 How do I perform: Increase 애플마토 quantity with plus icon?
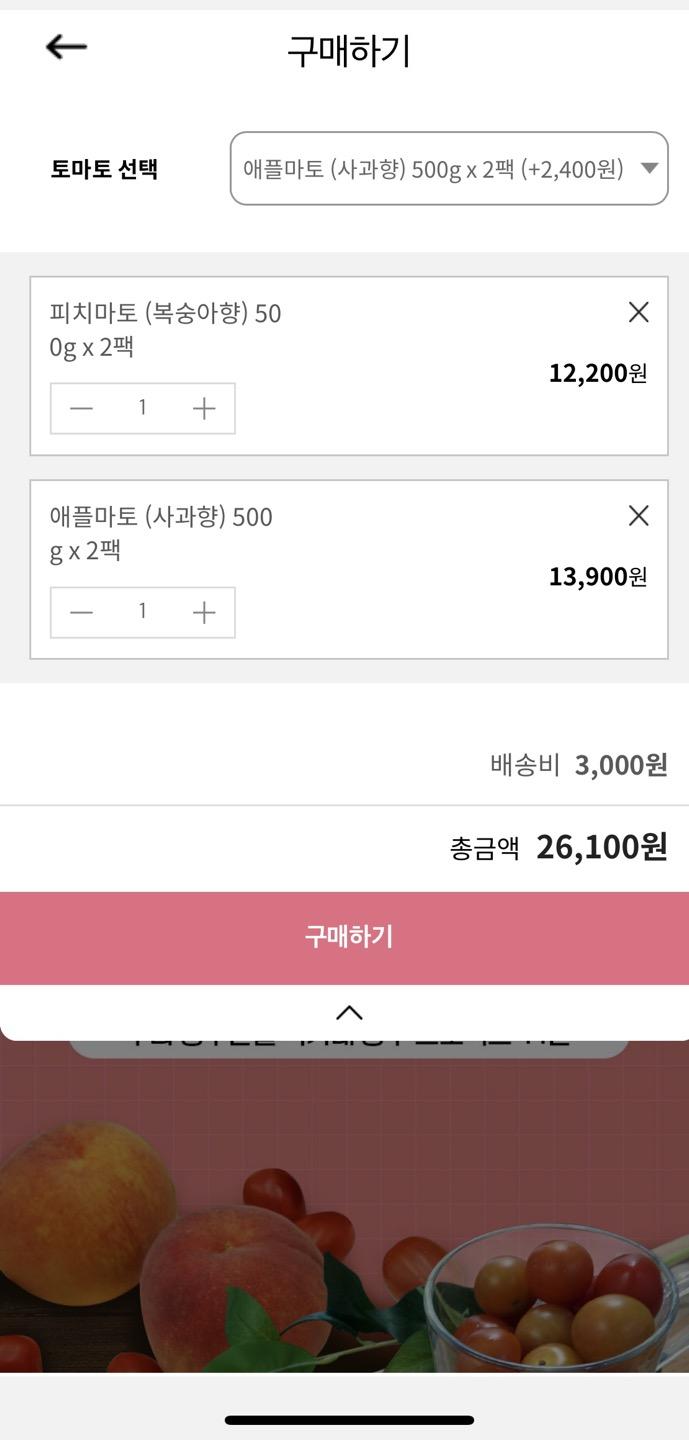204,612
